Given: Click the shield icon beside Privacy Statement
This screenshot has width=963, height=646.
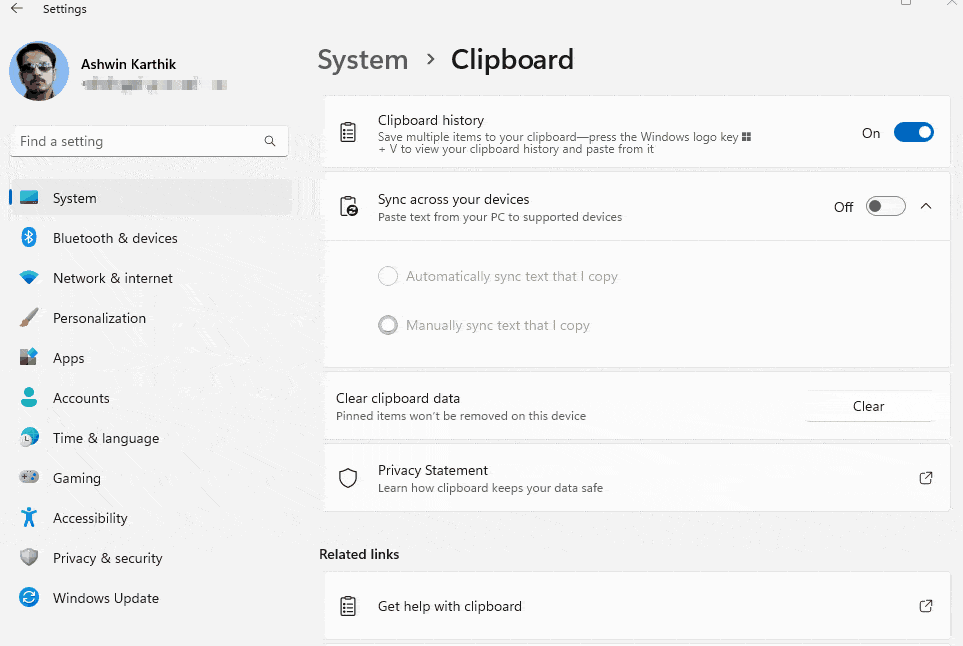Looking at the screenshot, I should click(347, 478).
